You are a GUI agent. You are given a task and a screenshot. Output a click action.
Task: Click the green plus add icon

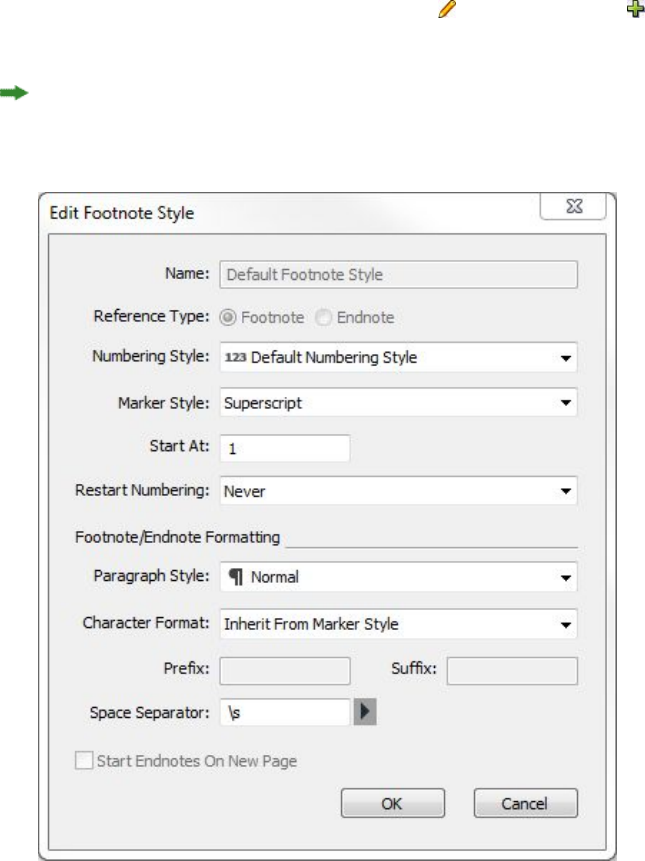pyautogui.click(x=634, y=9)
